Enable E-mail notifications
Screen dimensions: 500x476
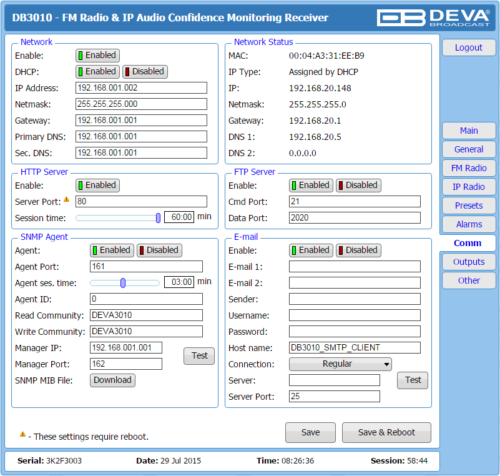(311, 250)
